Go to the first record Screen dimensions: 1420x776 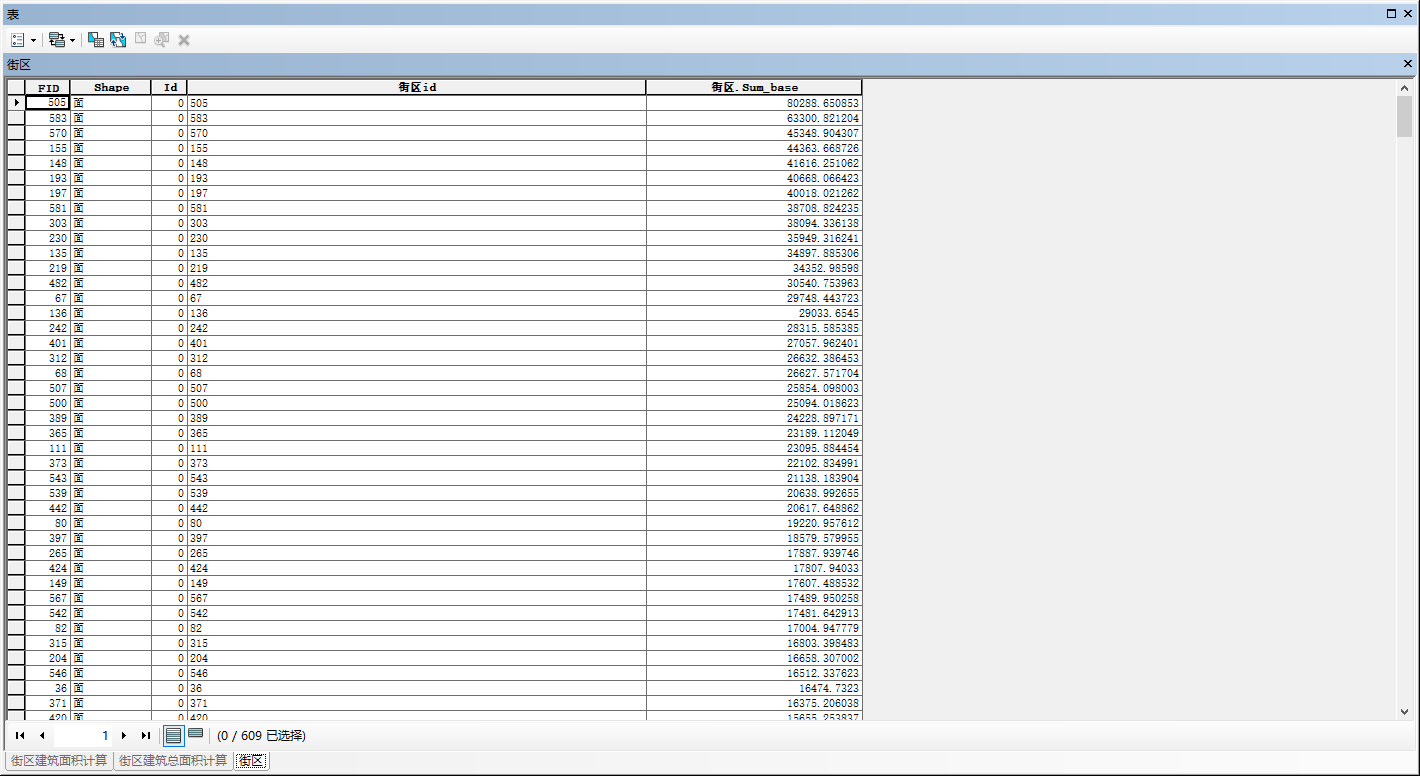point(20,736)
